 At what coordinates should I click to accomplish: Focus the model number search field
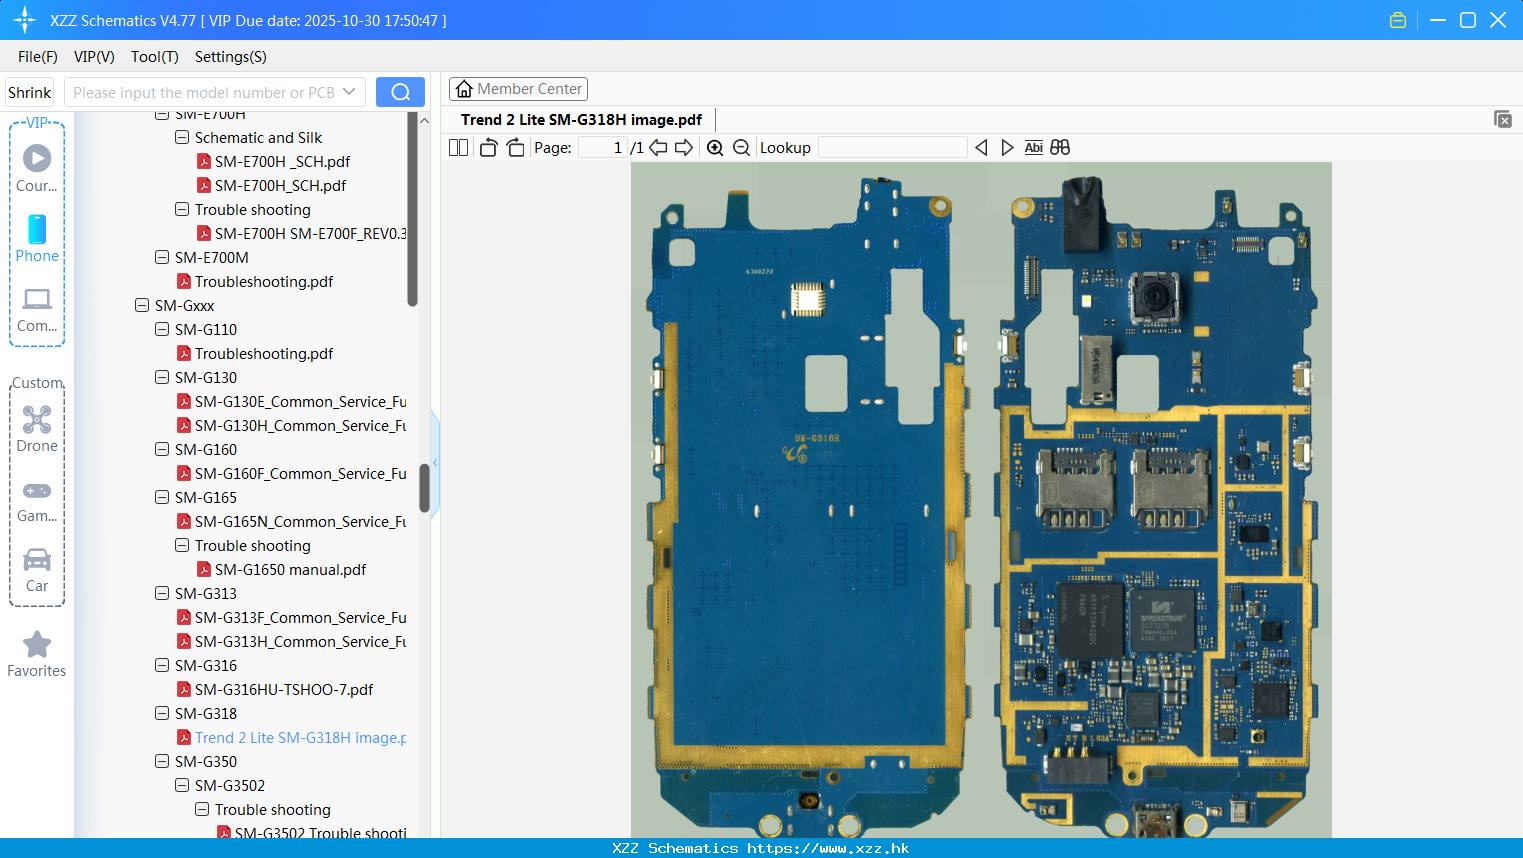point(203,92)
